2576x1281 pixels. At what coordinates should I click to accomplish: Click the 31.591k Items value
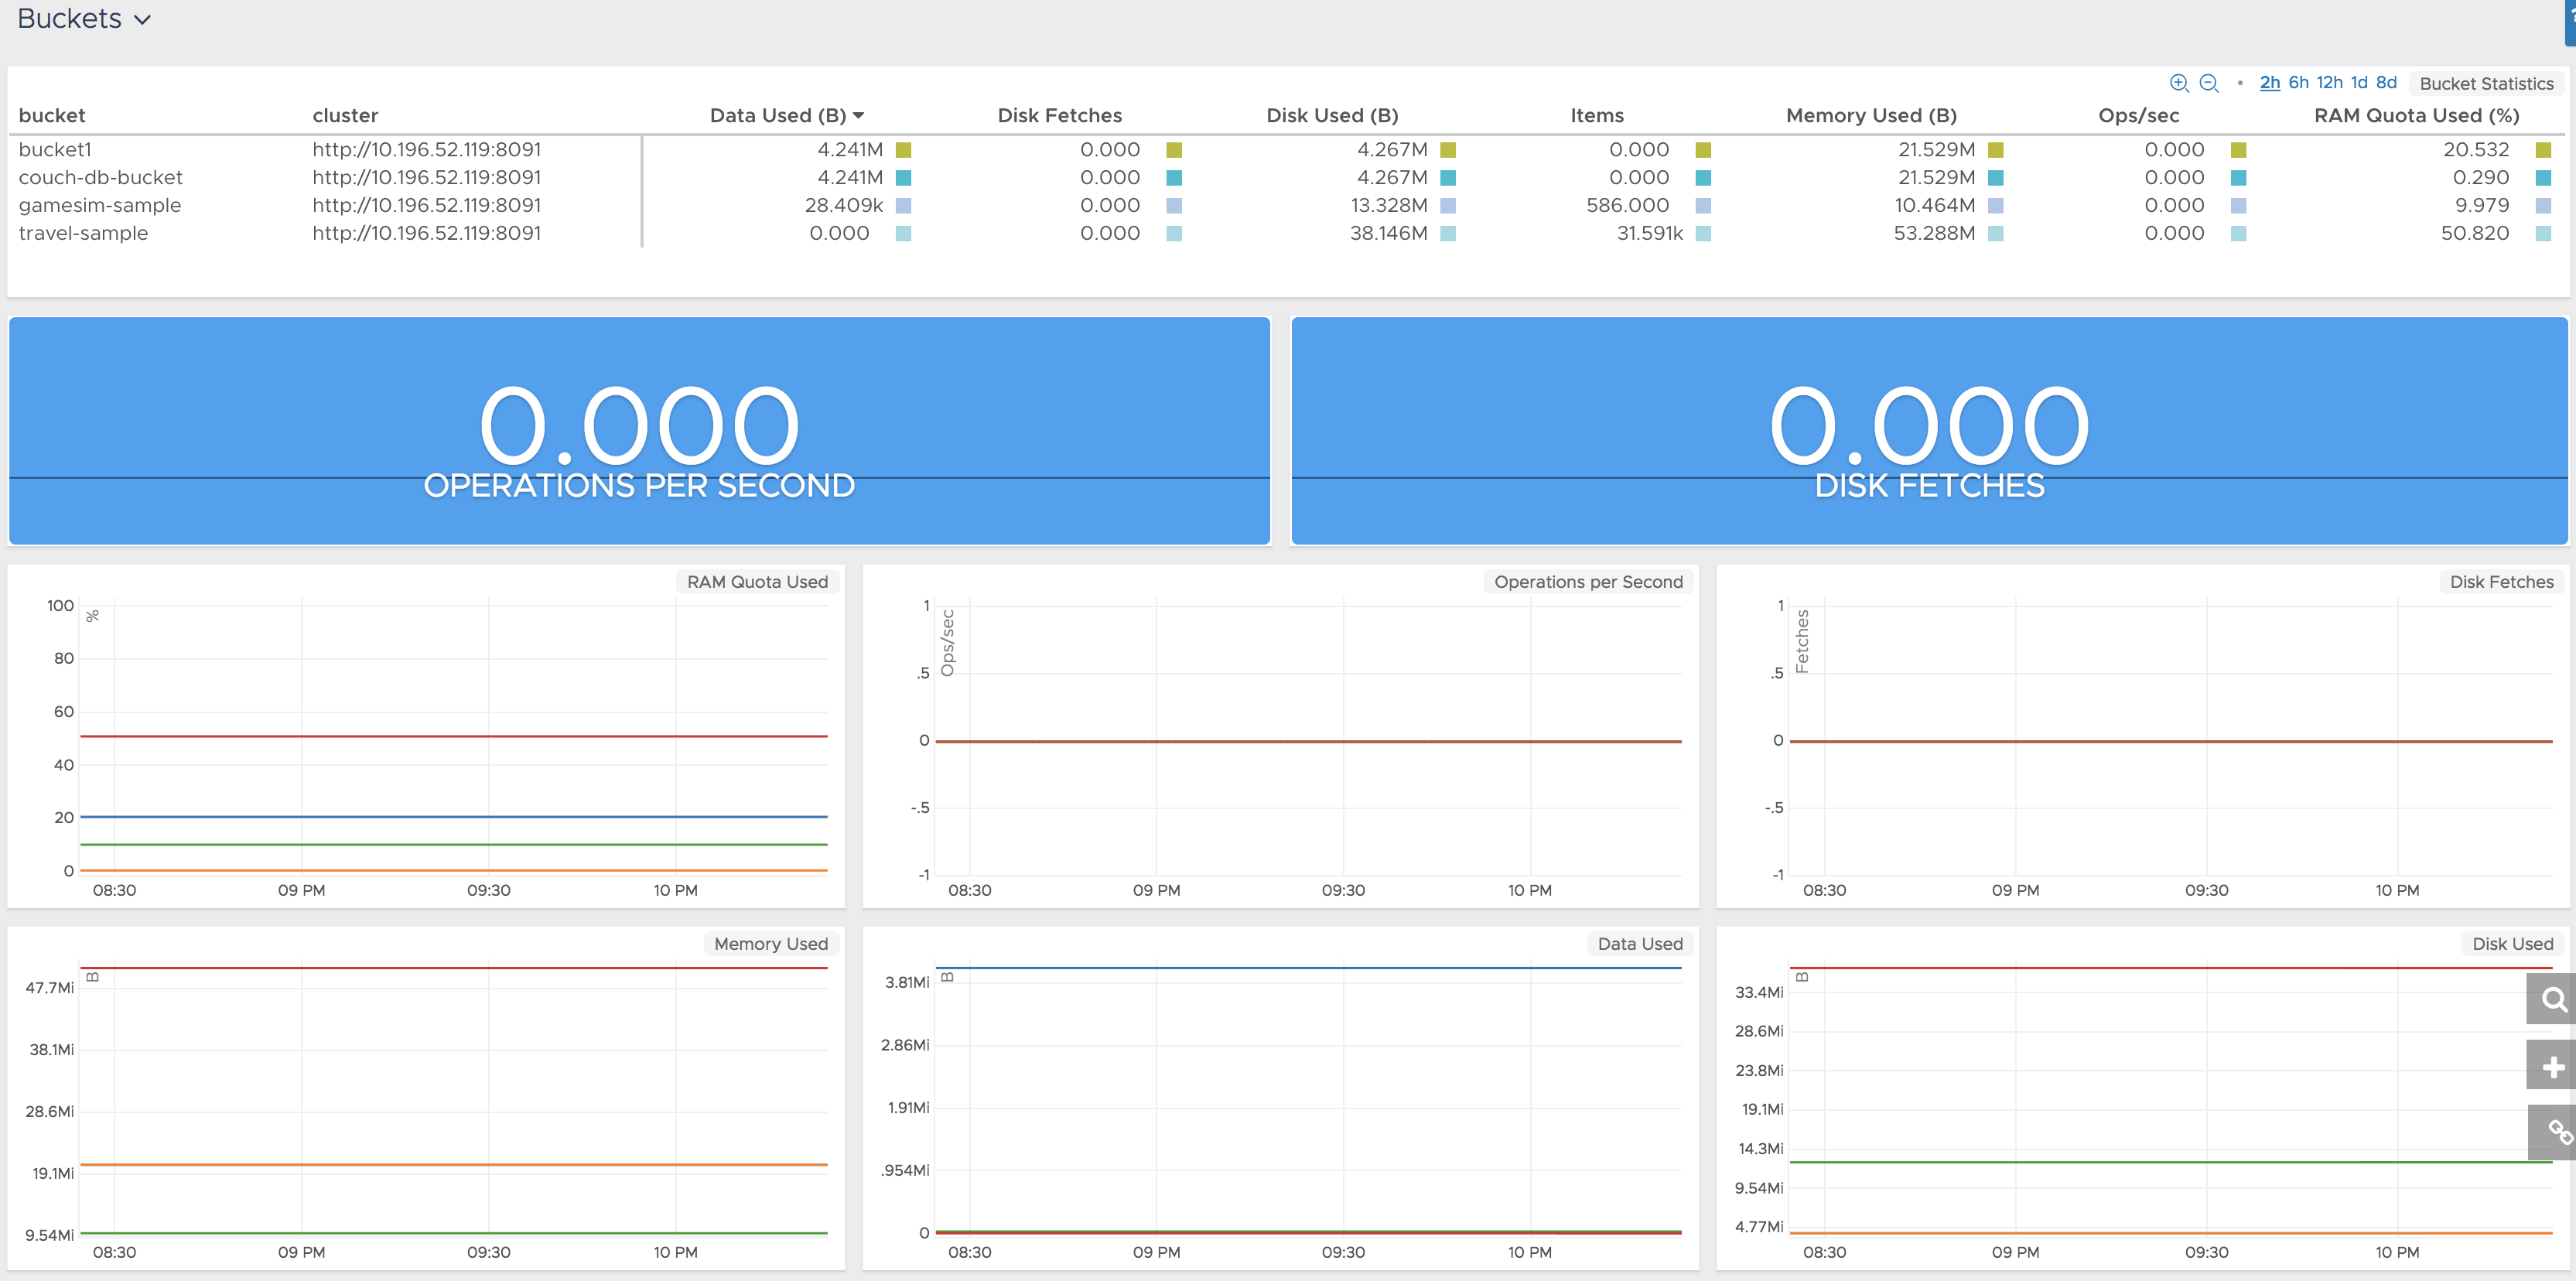pos(1649,234)
